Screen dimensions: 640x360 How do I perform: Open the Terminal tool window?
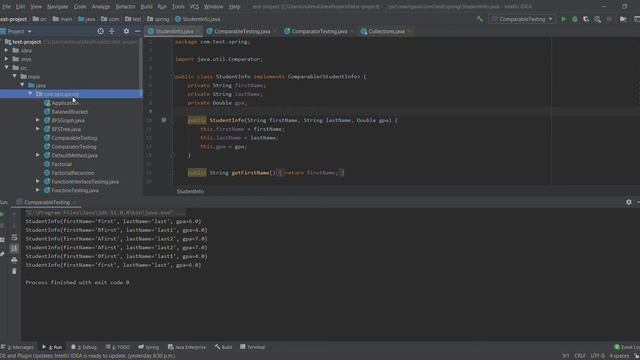tap(253, 347)
